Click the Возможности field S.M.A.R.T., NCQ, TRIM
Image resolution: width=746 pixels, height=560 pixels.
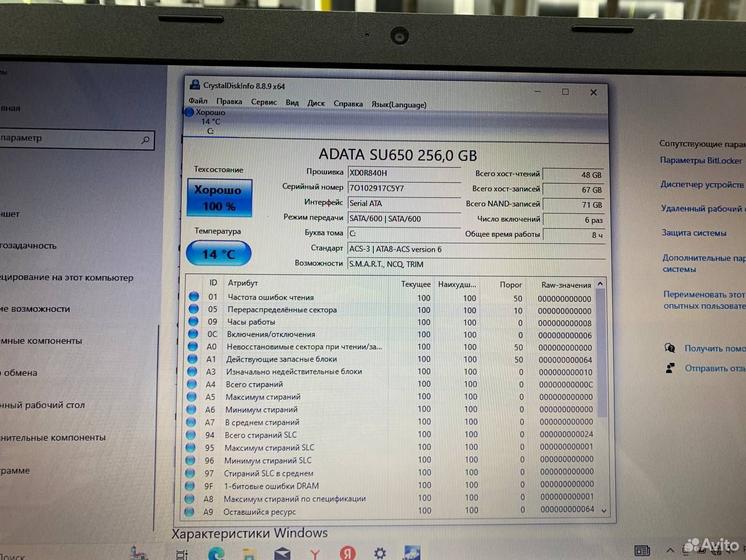476,264
